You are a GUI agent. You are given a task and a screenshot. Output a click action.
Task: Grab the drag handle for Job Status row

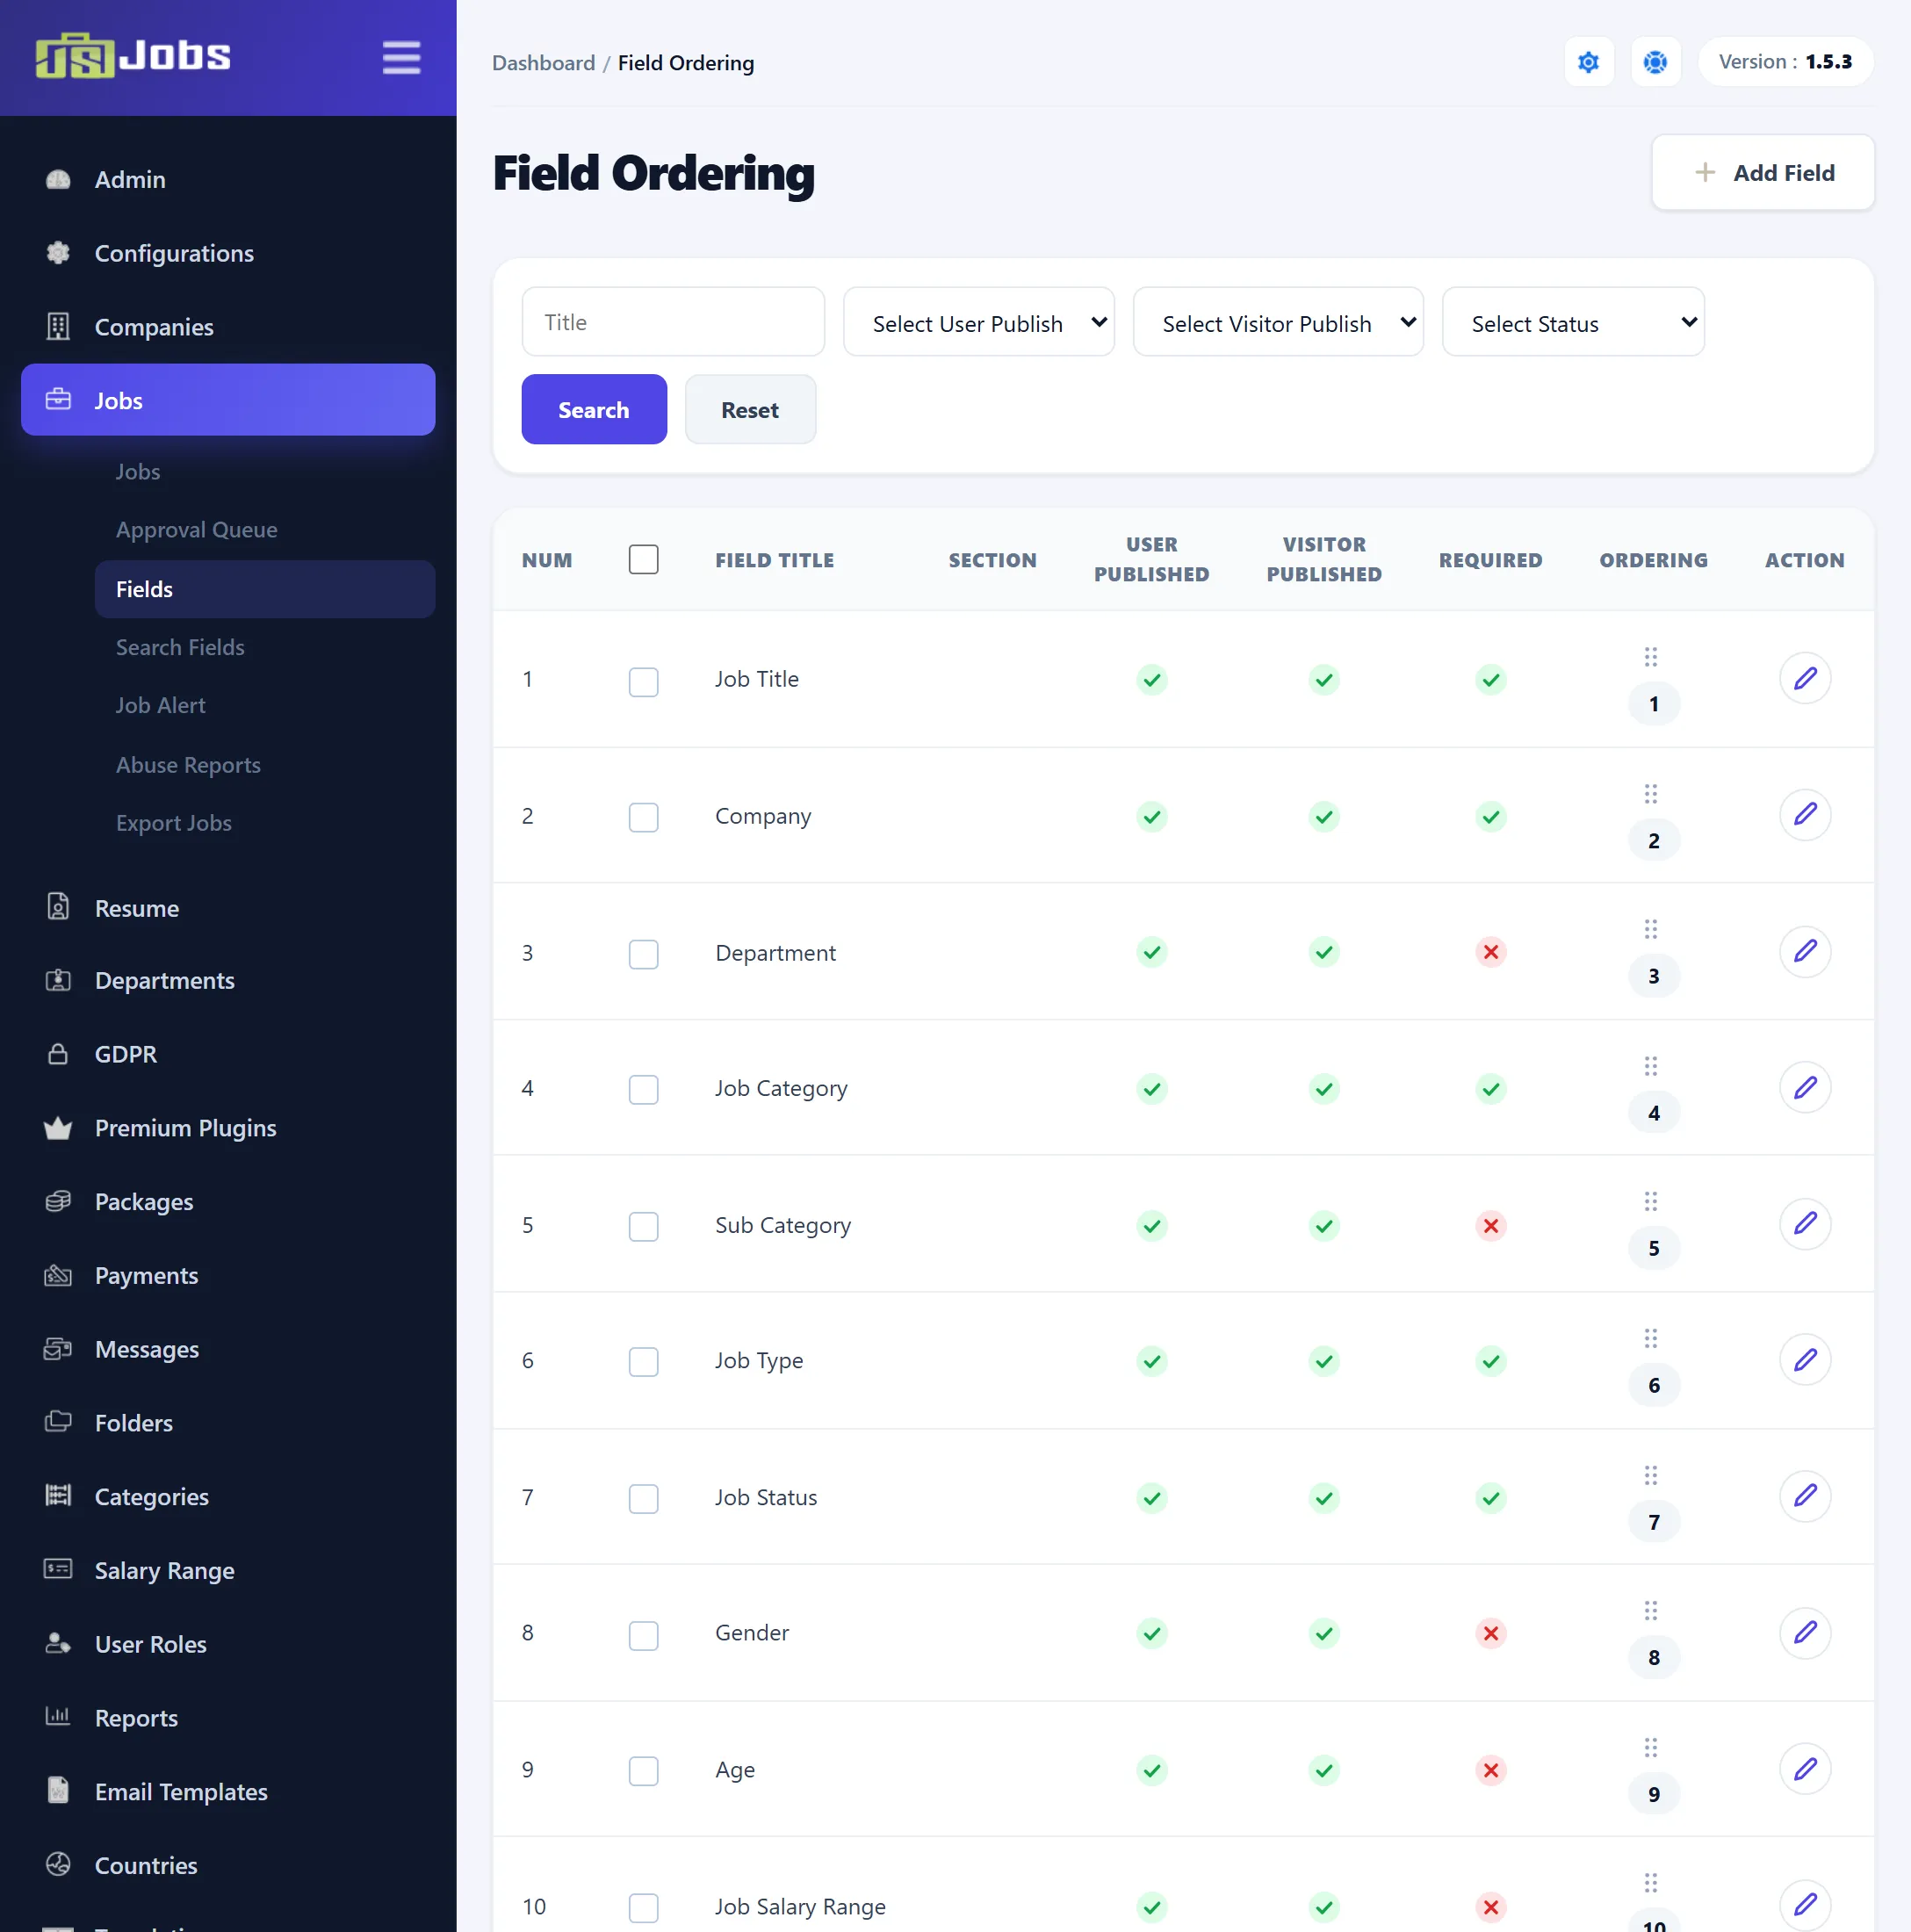coord(1650,1475)
